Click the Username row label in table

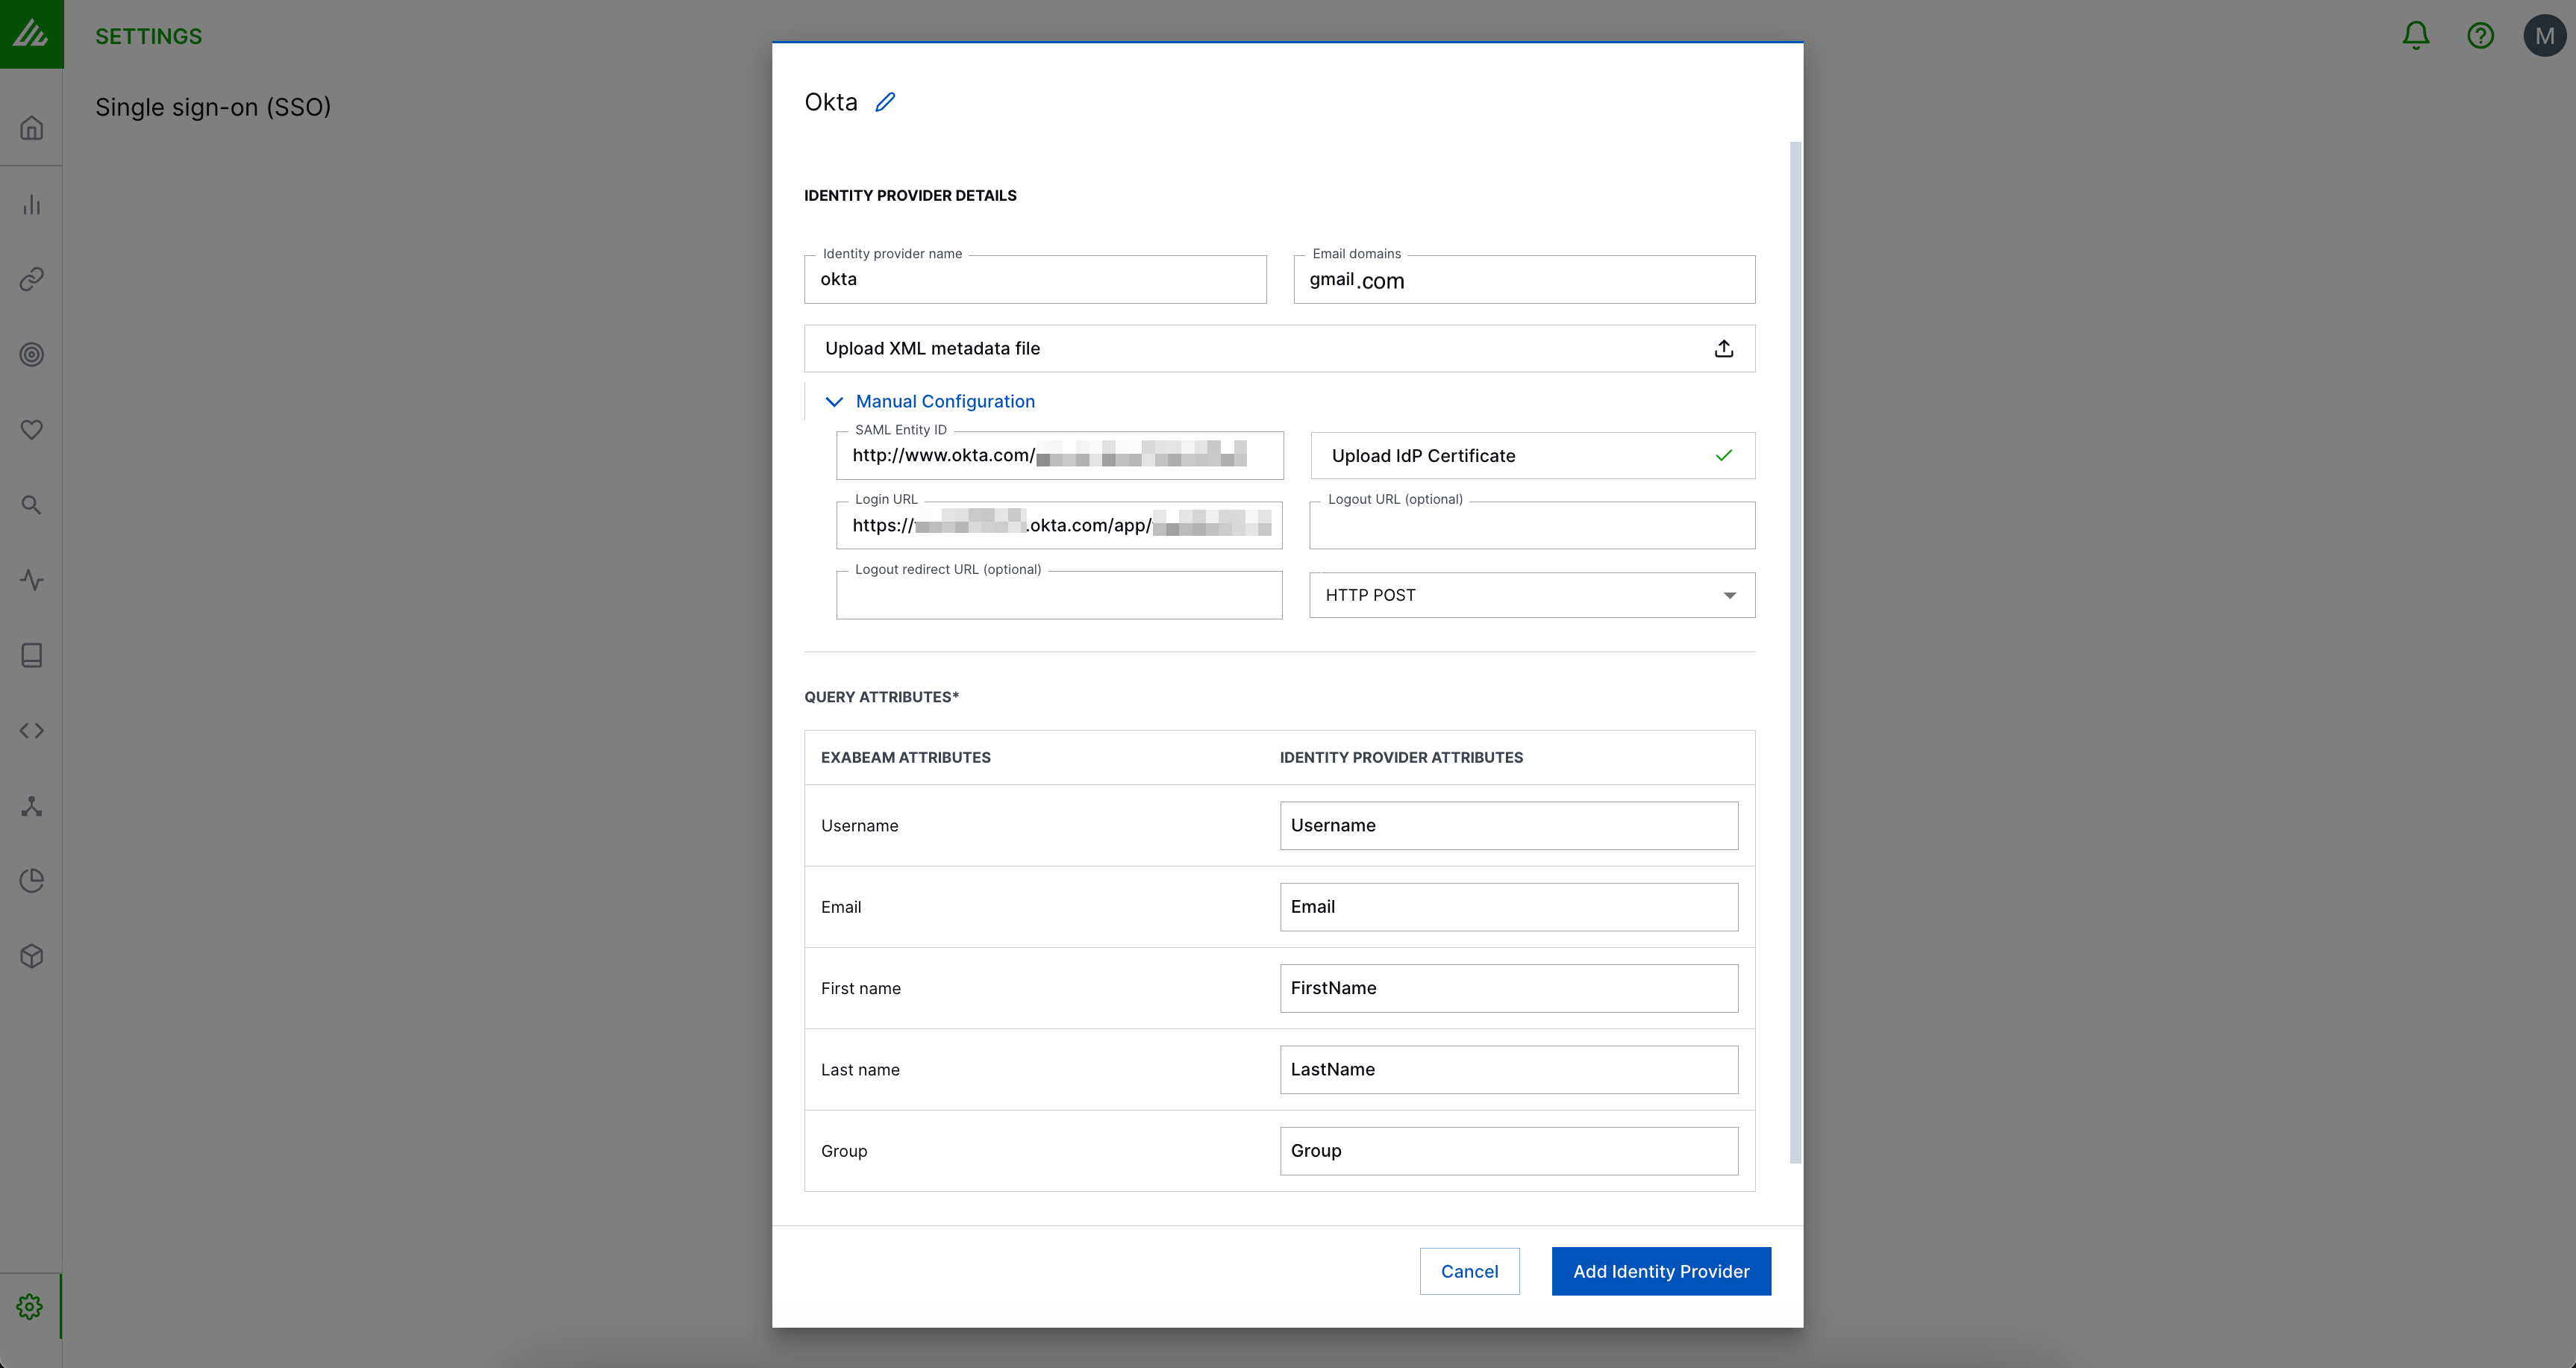click(x=859, y=825)
